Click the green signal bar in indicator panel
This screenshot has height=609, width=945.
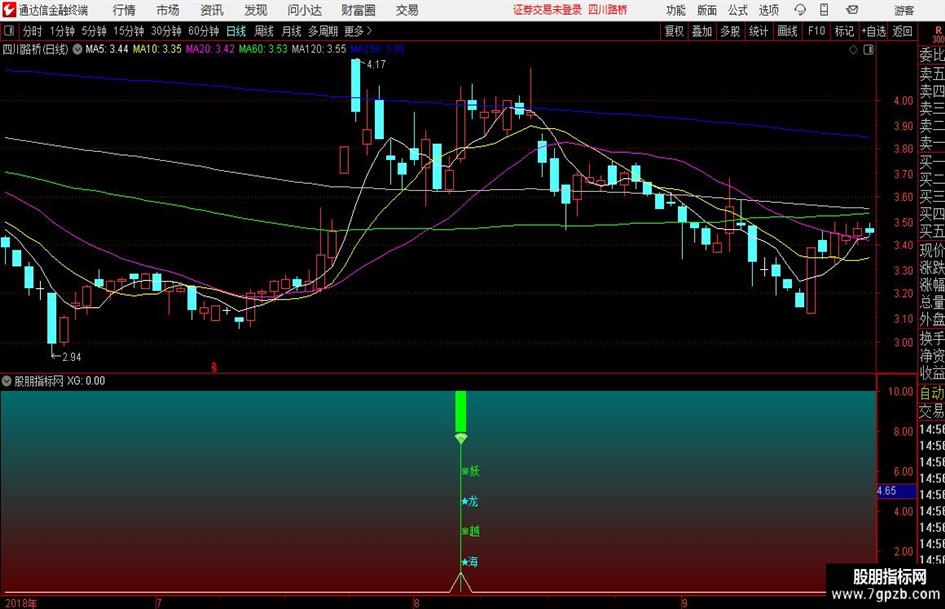point(460,411)
